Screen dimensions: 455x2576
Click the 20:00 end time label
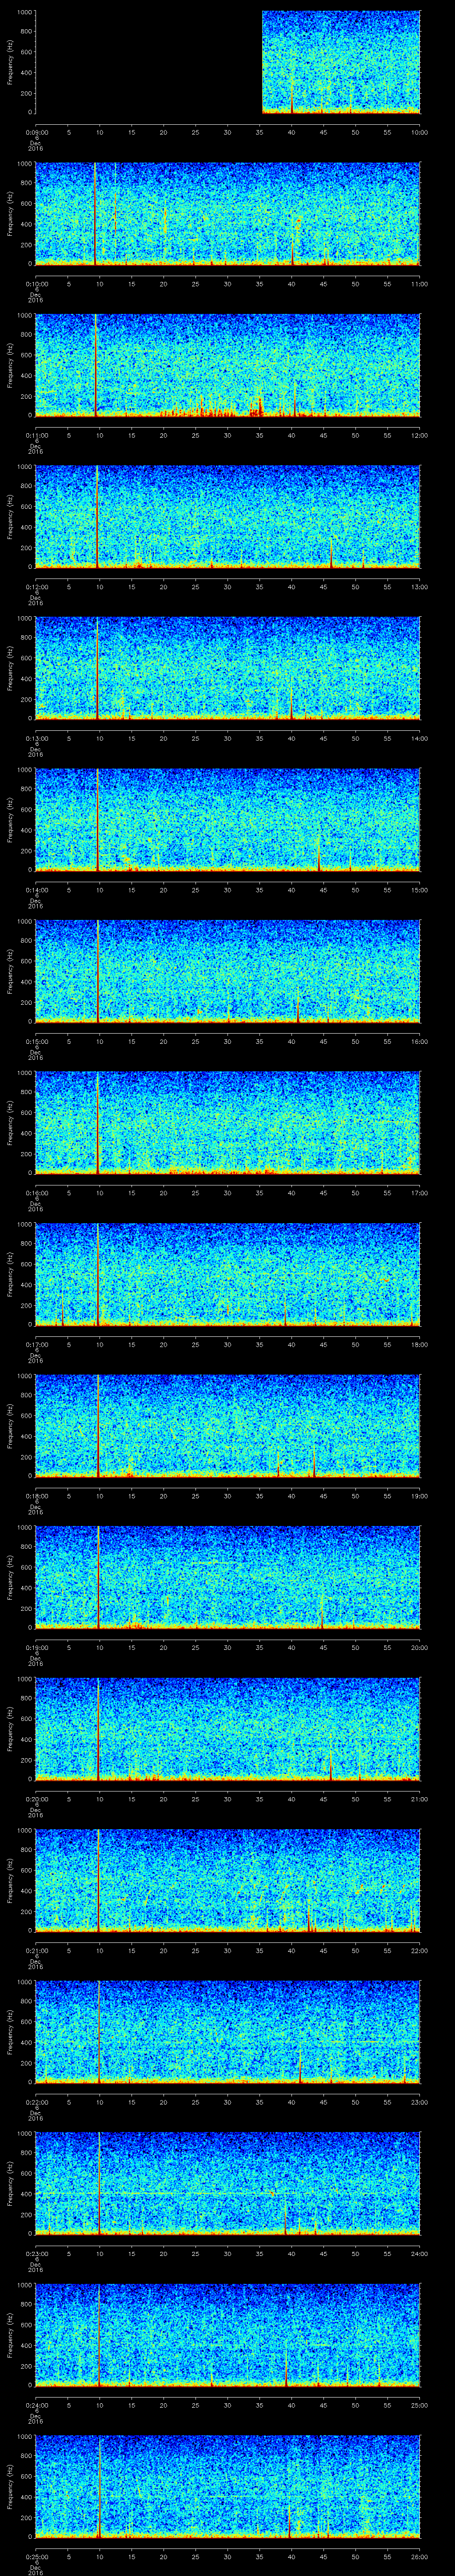pos(419,1647)
